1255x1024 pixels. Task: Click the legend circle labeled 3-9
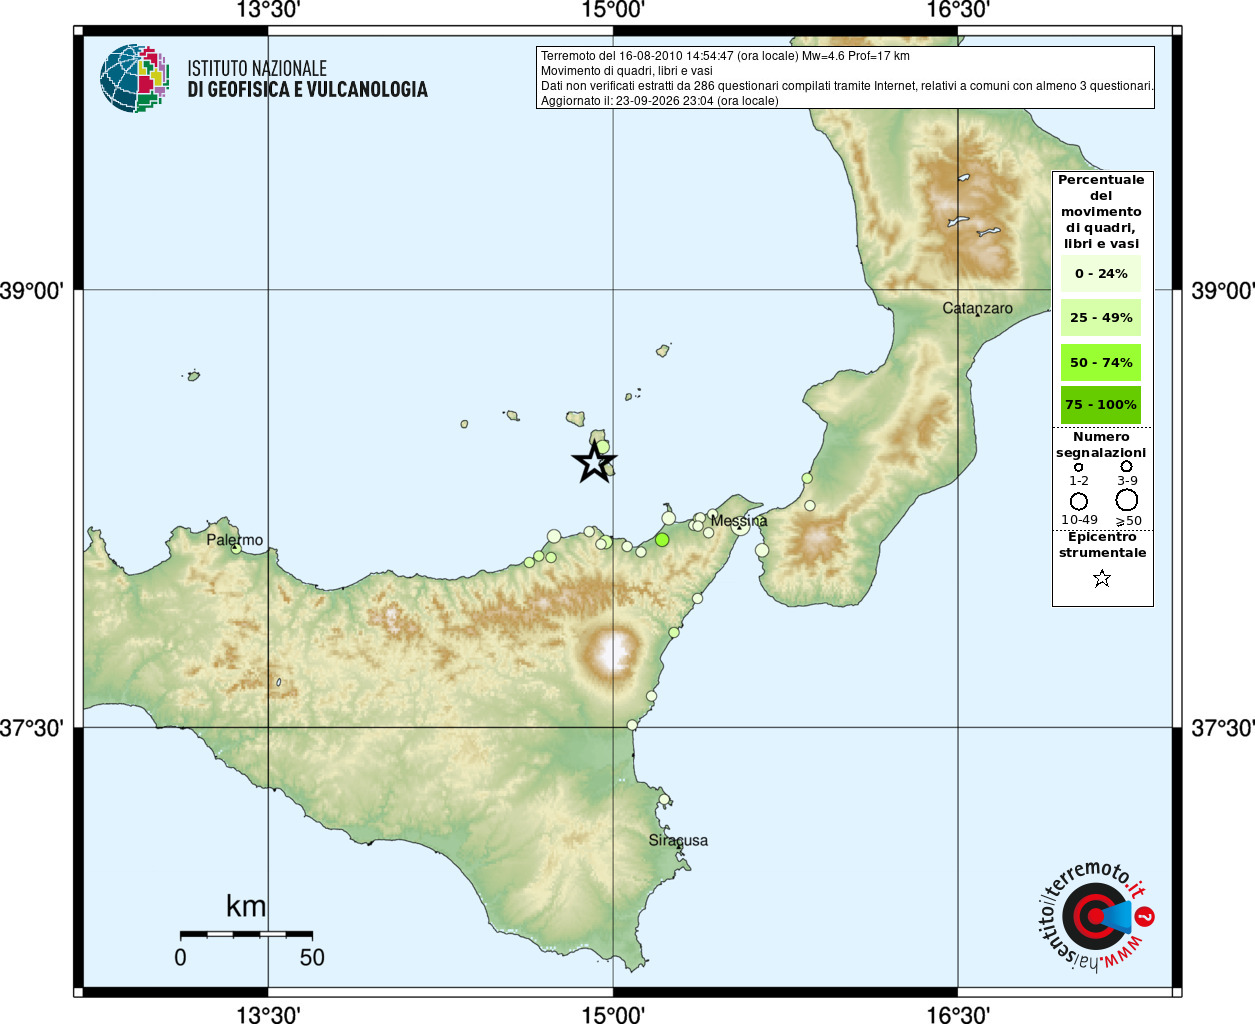click(x=1127, y=466)
